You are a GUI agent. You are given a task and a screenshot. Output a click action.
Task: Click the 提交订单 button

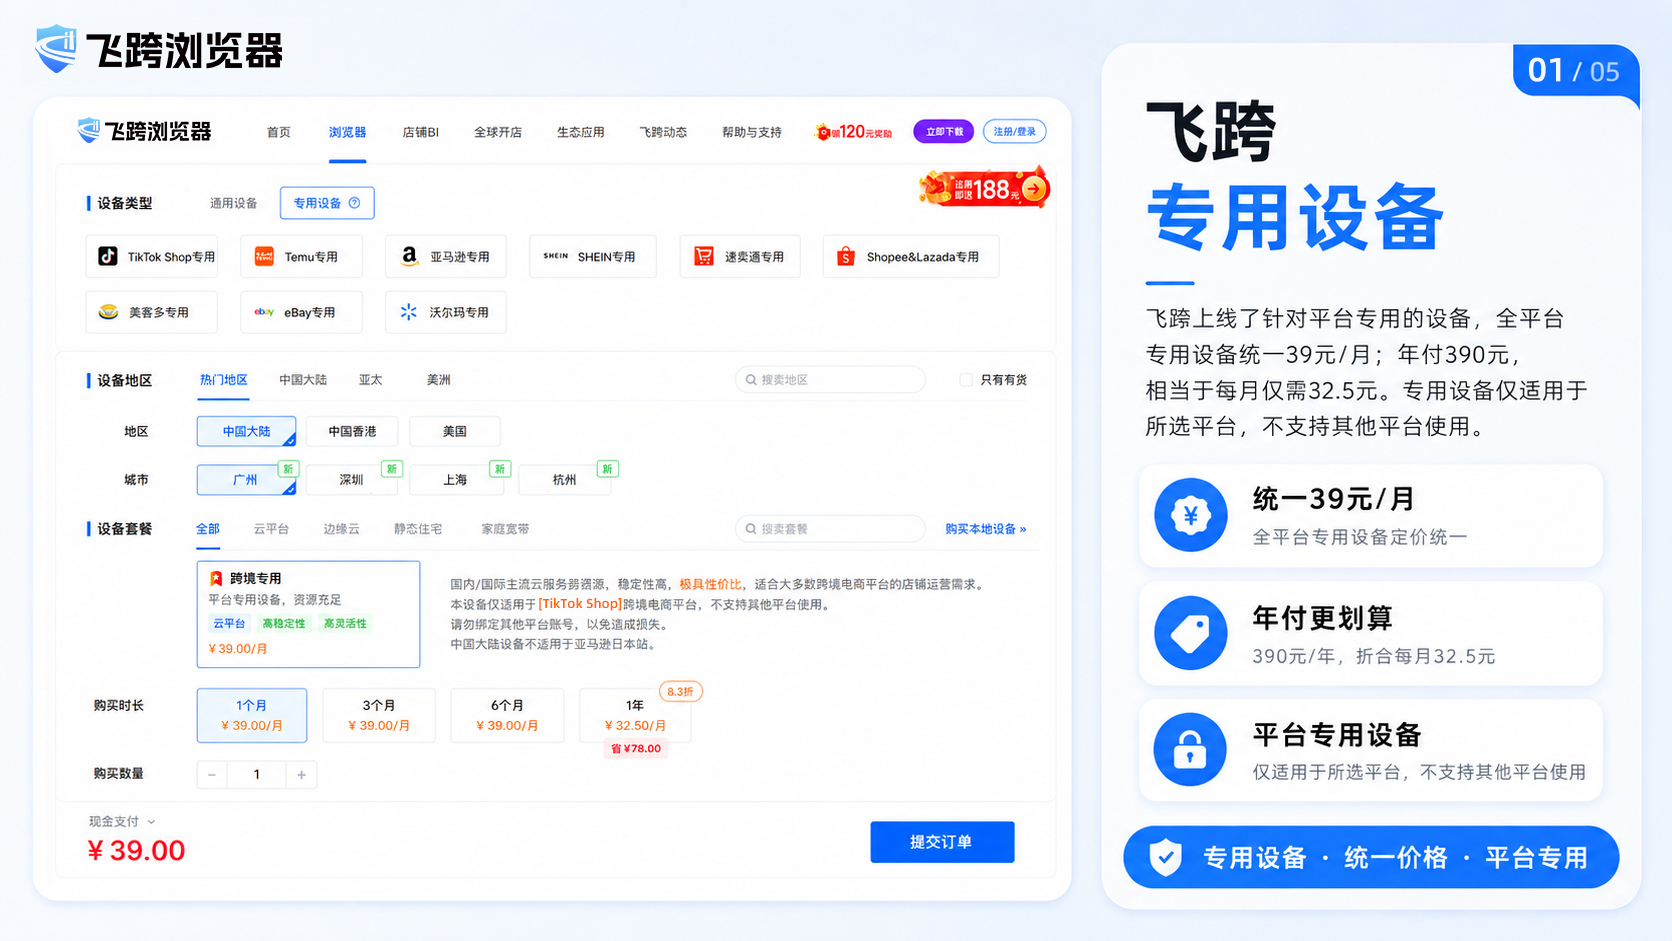pyautogui.click(x=942, y=842)
